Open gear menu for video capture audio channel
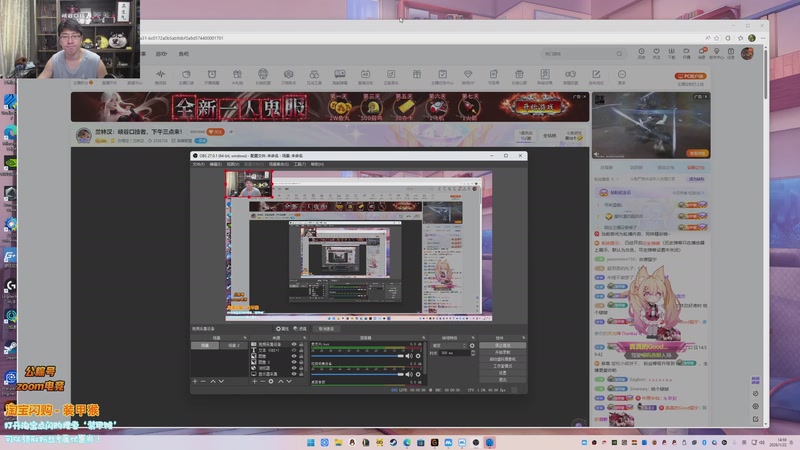This screenshot has height=450, width=800. (x=418, y=374)
